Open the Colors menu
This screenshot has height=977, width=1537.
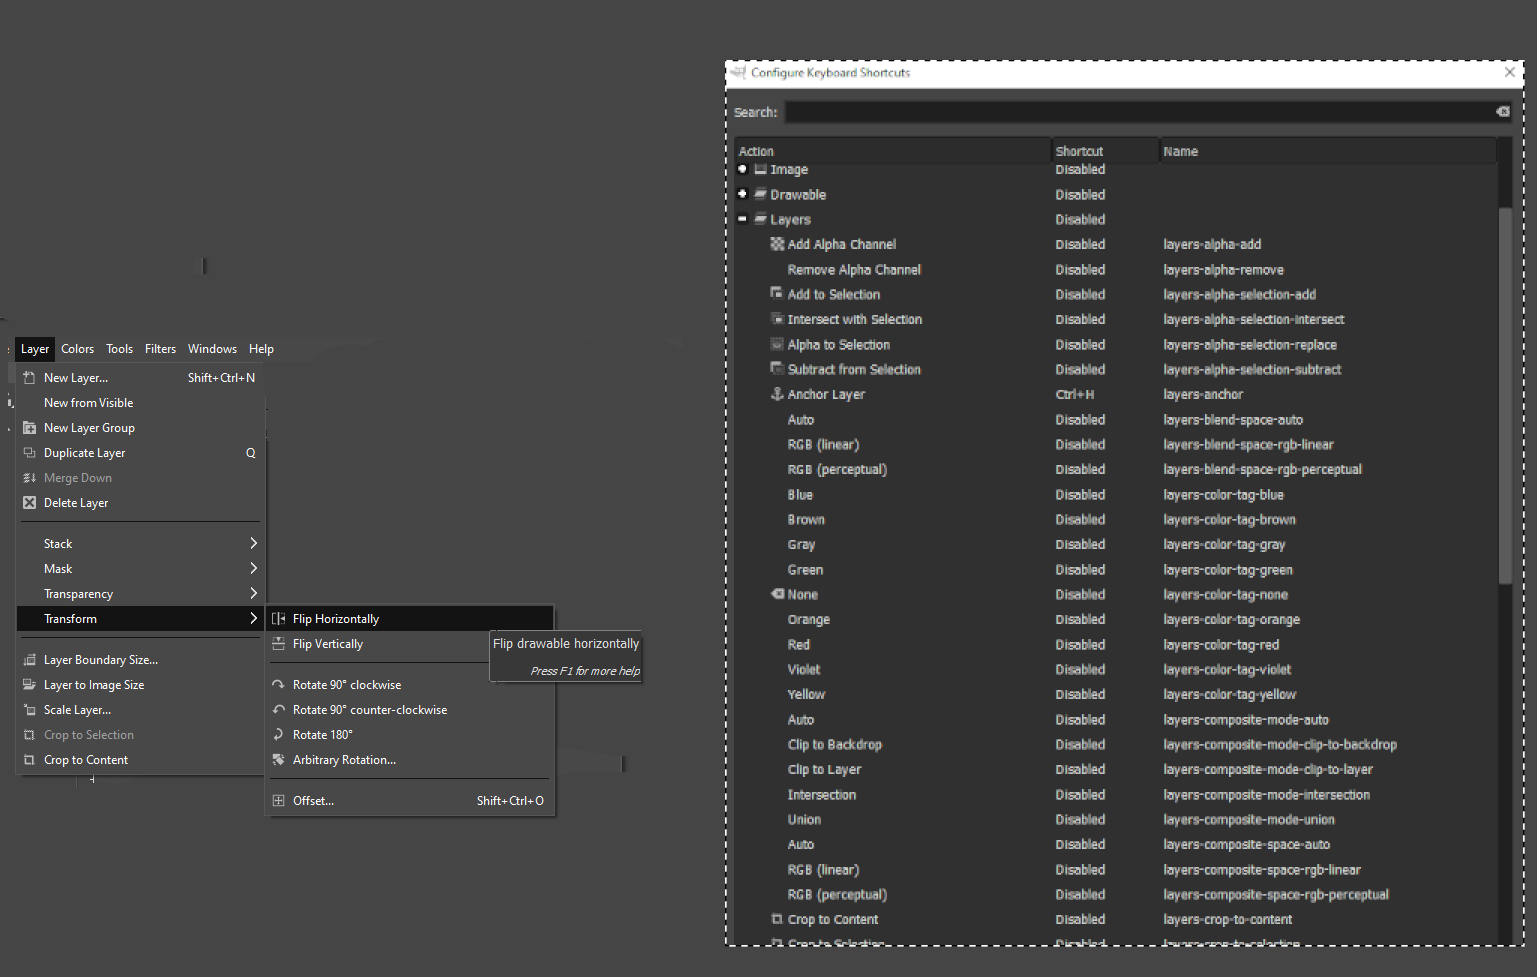click(x=77, y=349)
